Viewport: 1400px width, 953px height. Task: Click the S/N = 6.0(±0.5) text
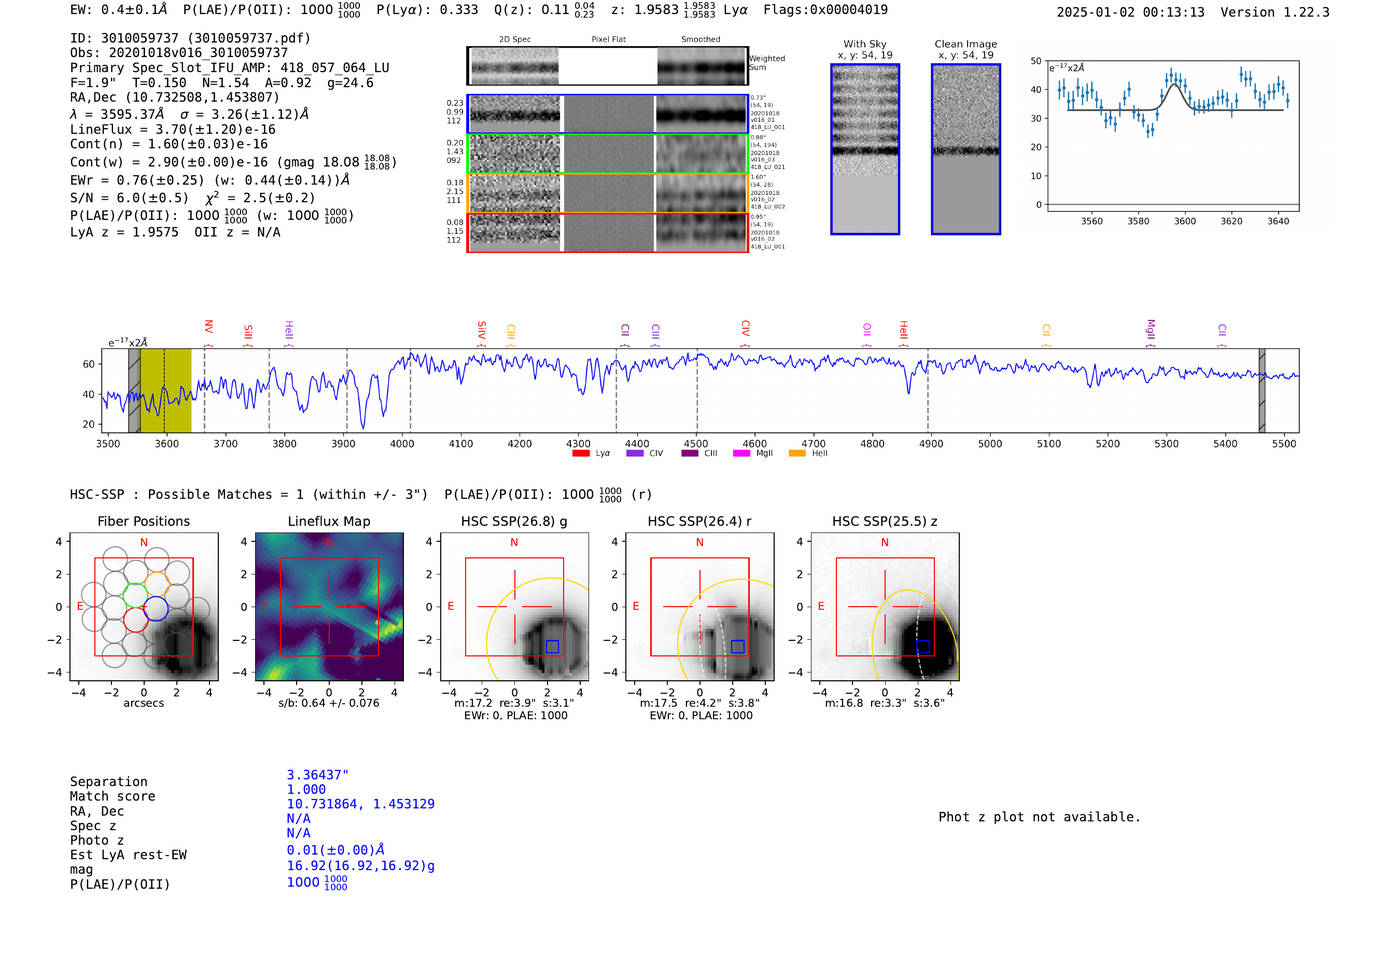pyautogui.click(x=129, y=198)
